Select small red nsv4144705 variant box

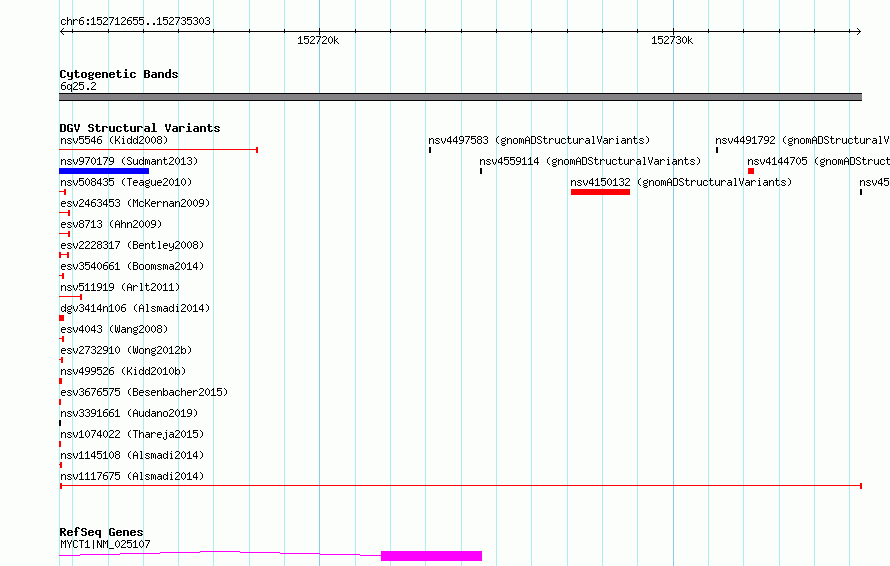pyautogui.click(x=751, y=171)
